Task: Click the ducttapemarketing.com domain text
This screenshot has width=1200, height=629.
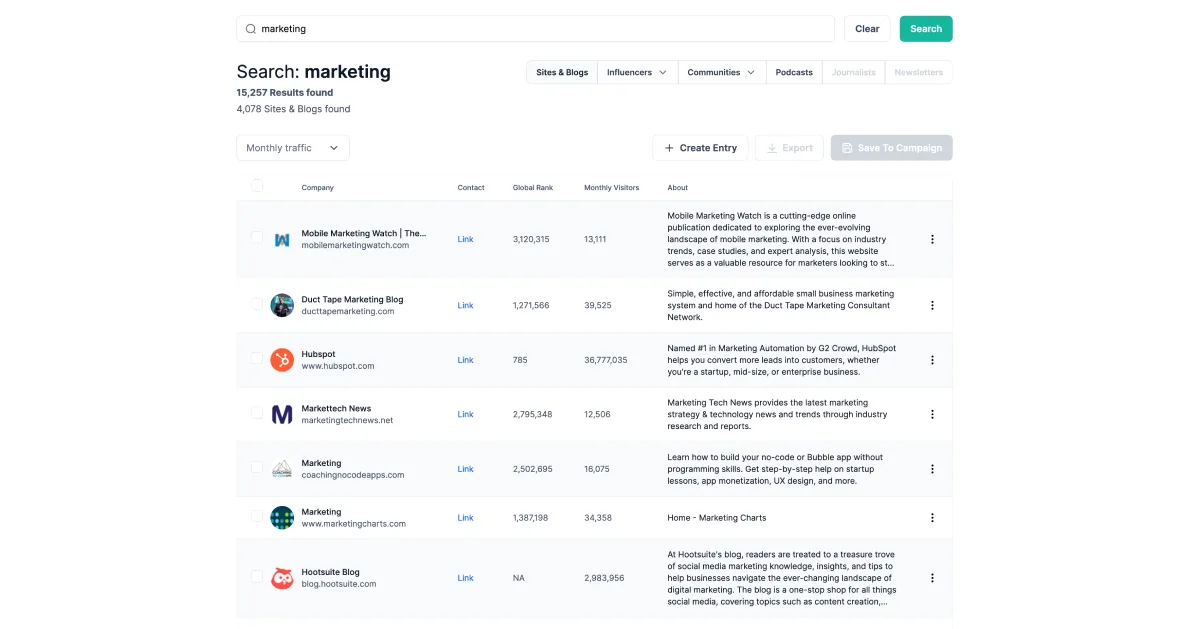Action: click(x=348, y=311)
